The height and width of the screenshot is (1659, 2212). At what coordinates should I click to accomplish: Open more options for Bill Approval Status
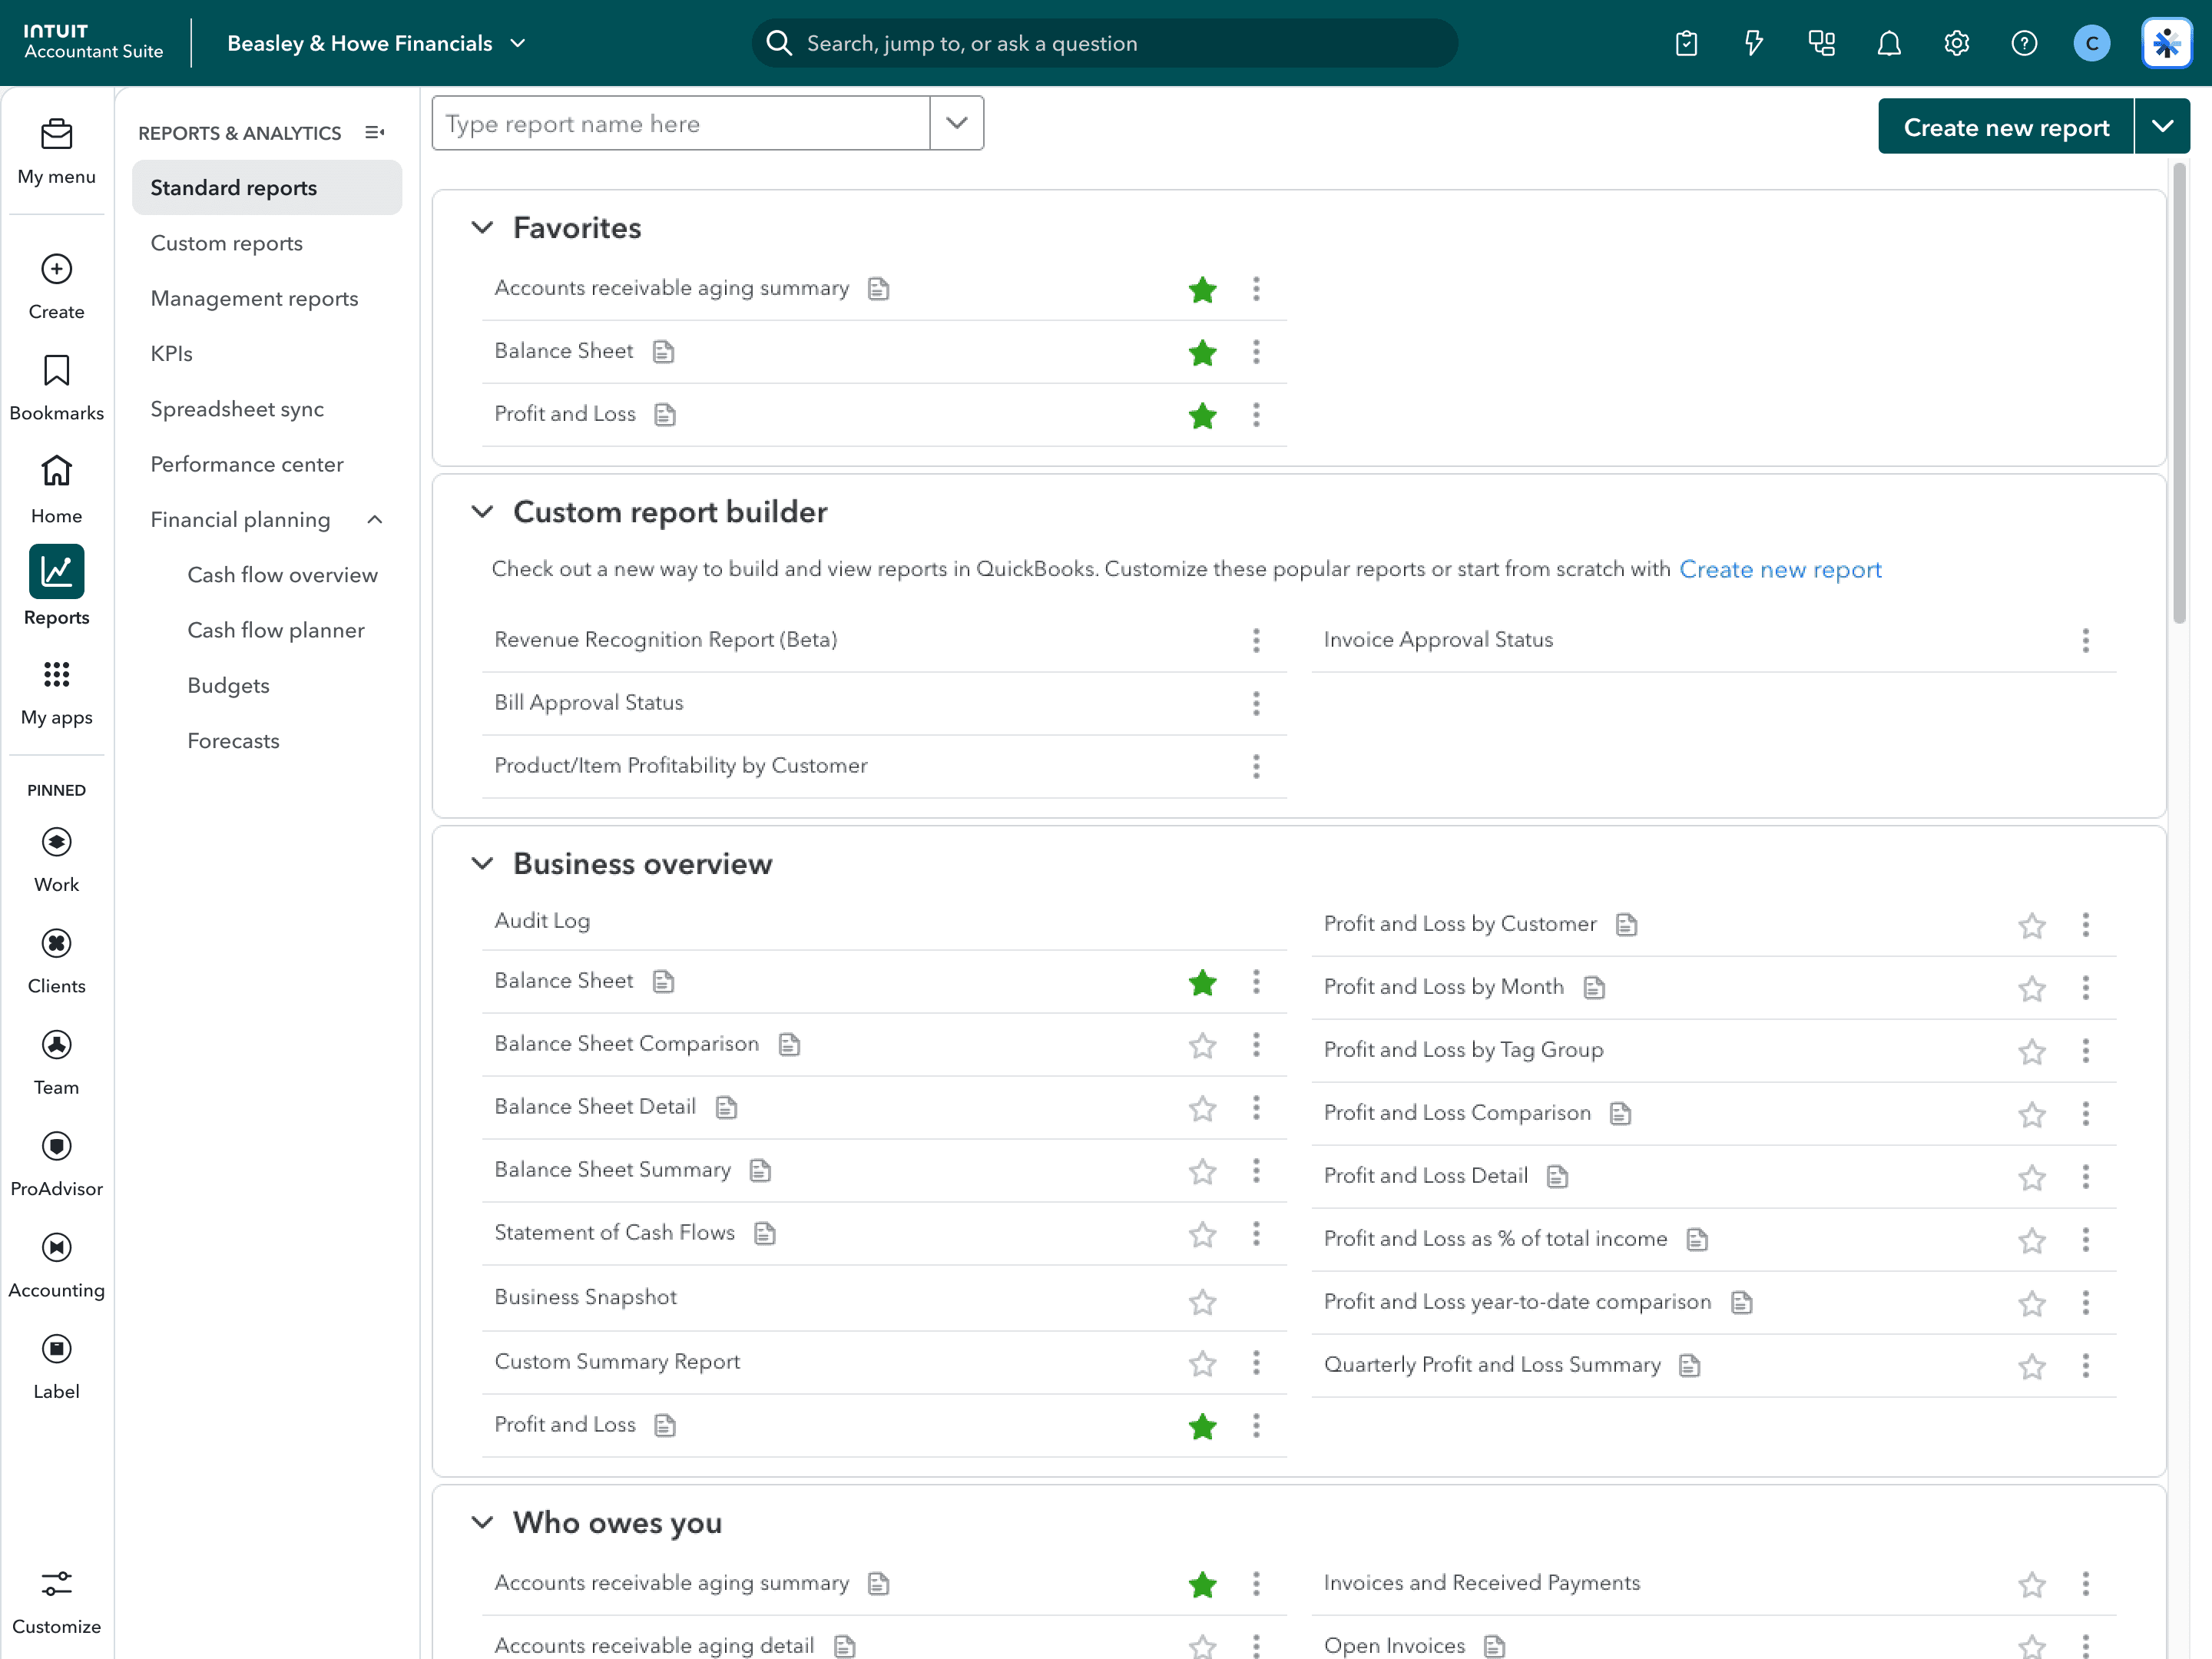pyautogui.click(x=1256, y=703)
